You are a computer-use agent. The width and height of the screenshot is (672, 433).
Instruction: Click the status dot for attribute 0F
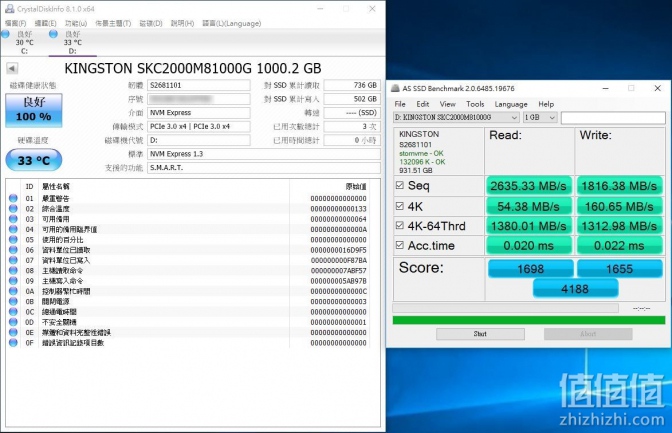coord(13,343)
